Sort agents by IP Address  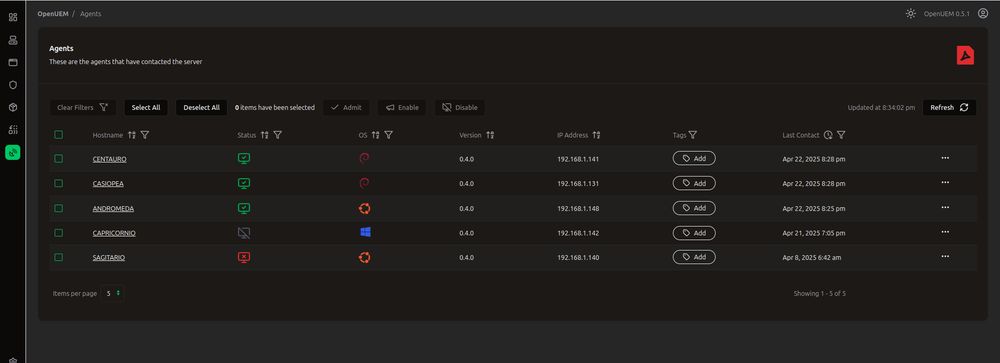click(x=596, y=135)
